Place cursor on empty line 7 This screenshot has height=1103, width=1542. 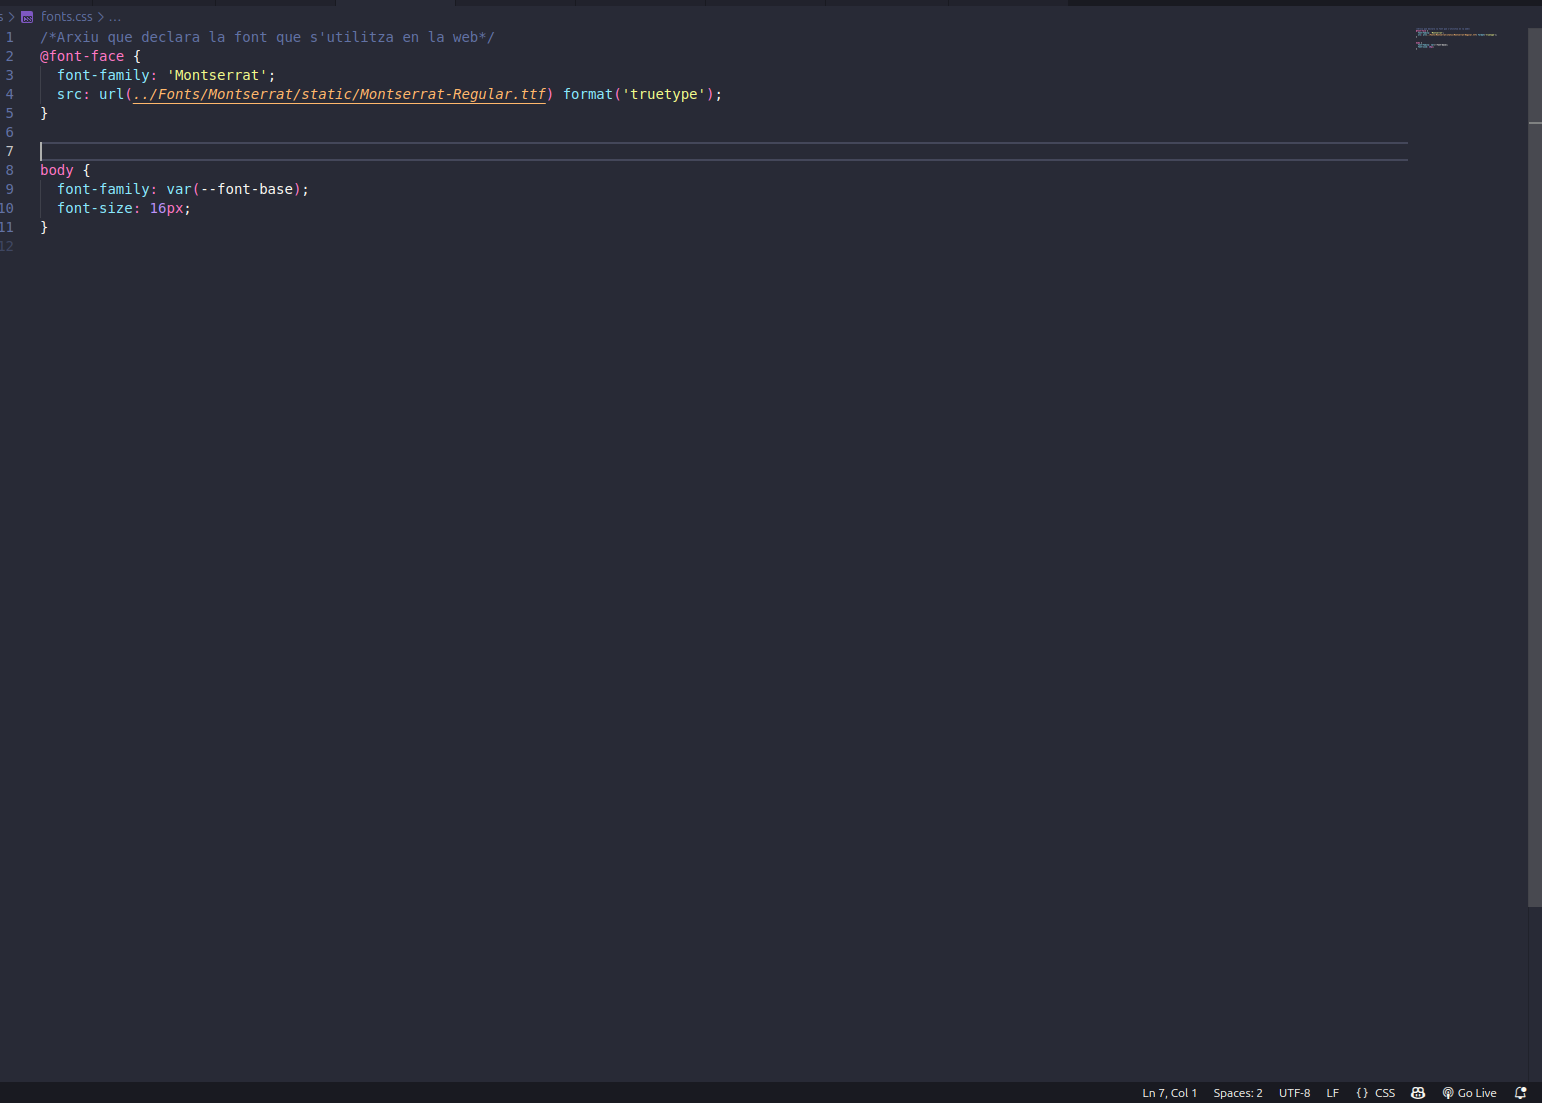click(400, 151)
